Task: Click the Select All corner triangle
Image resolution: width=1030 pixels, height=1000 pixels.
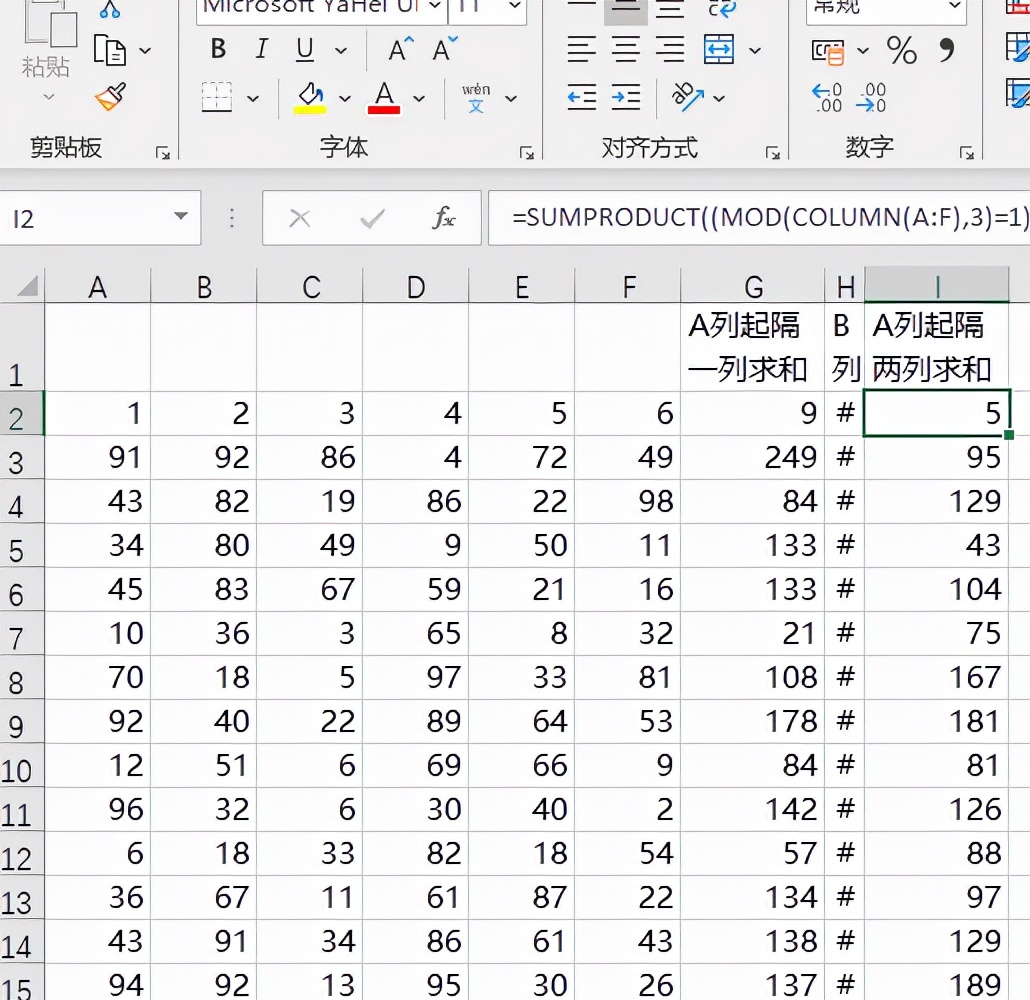Action: point(26,286)
